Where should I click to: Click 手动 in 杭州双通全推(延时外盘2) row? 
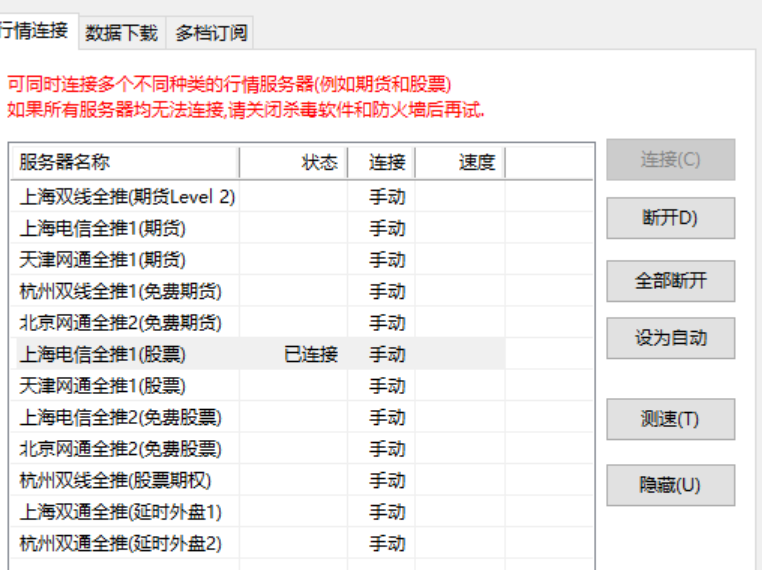pos(387,543)
